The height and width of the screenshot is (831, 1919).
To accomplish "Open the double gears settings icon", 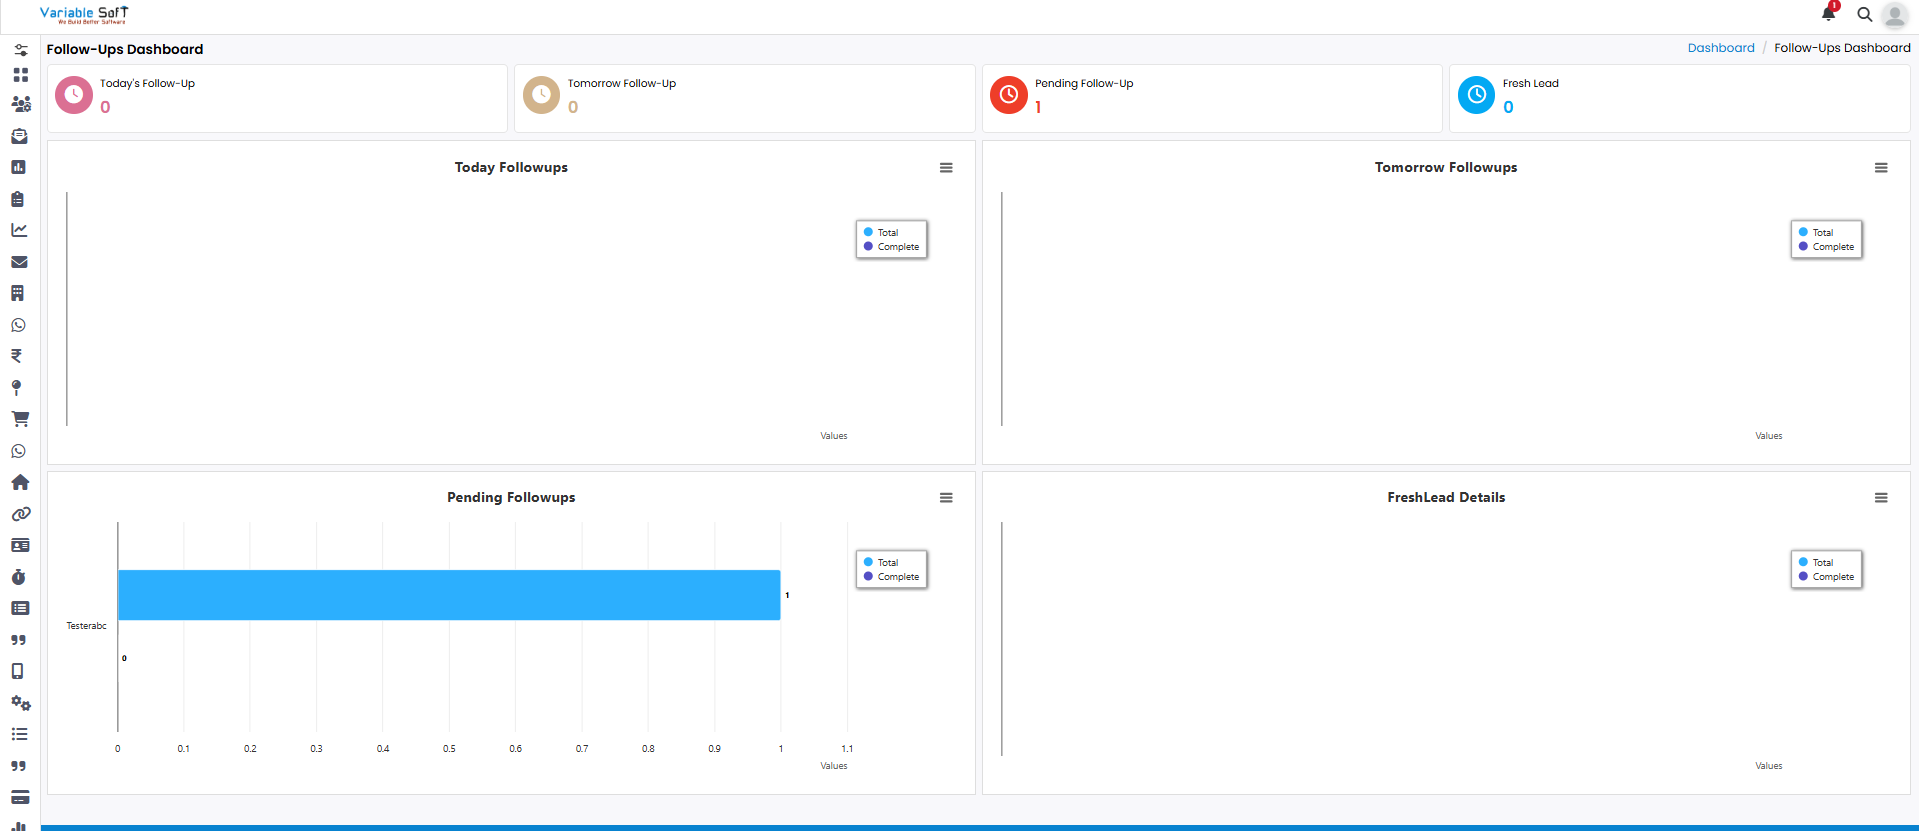I will 21,703.
